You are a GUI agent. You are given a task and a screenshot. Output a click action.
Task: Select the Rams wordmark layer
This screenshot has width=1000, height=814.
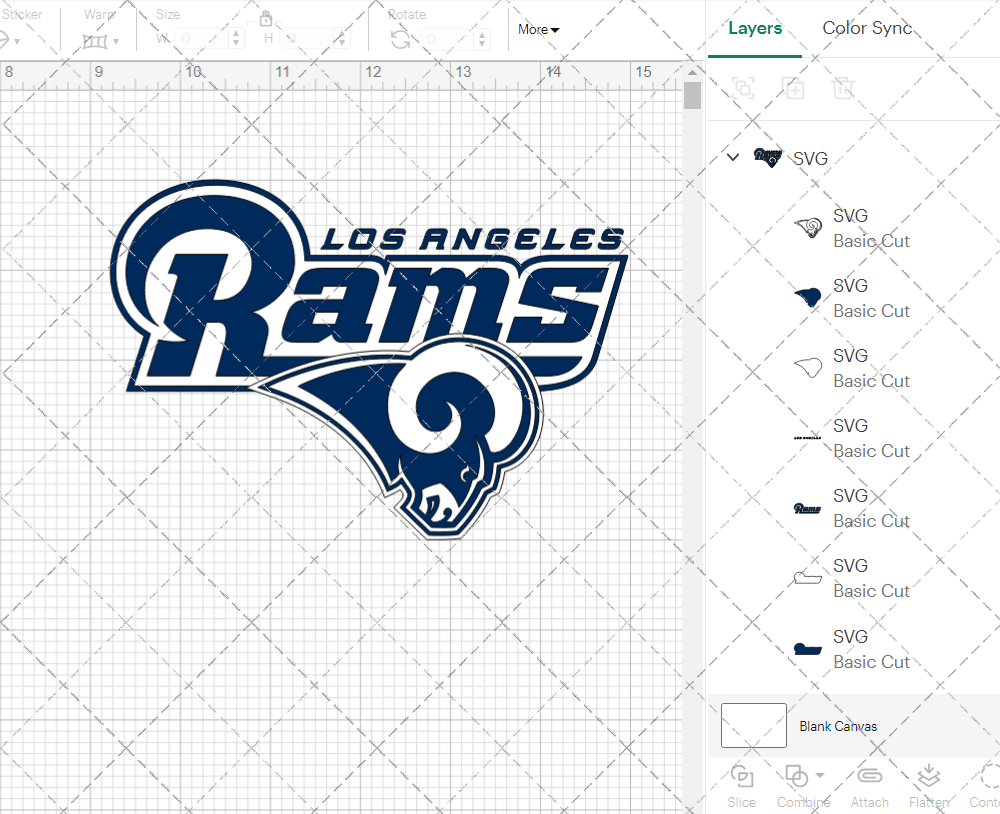[851, 508]
